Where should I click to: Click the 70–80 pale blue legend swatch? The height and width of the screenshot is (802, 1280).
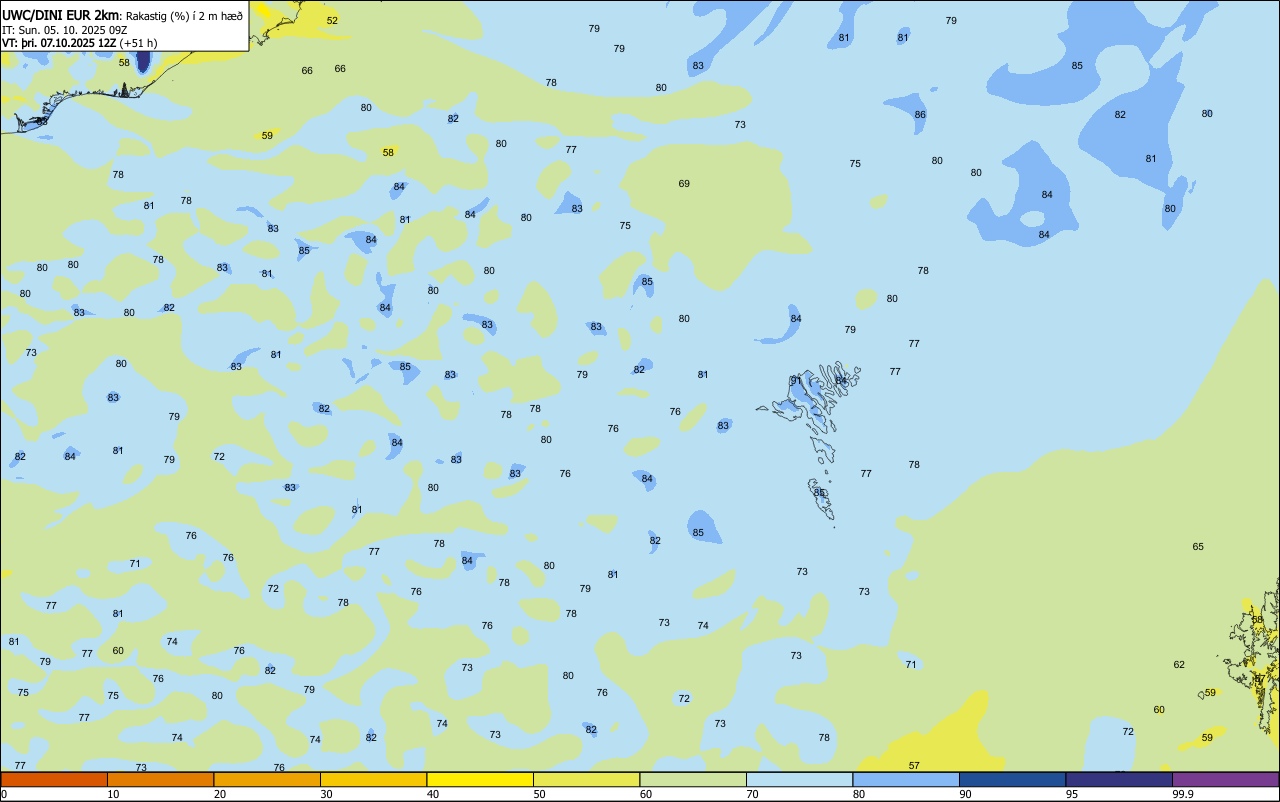[x=799, y=779]
